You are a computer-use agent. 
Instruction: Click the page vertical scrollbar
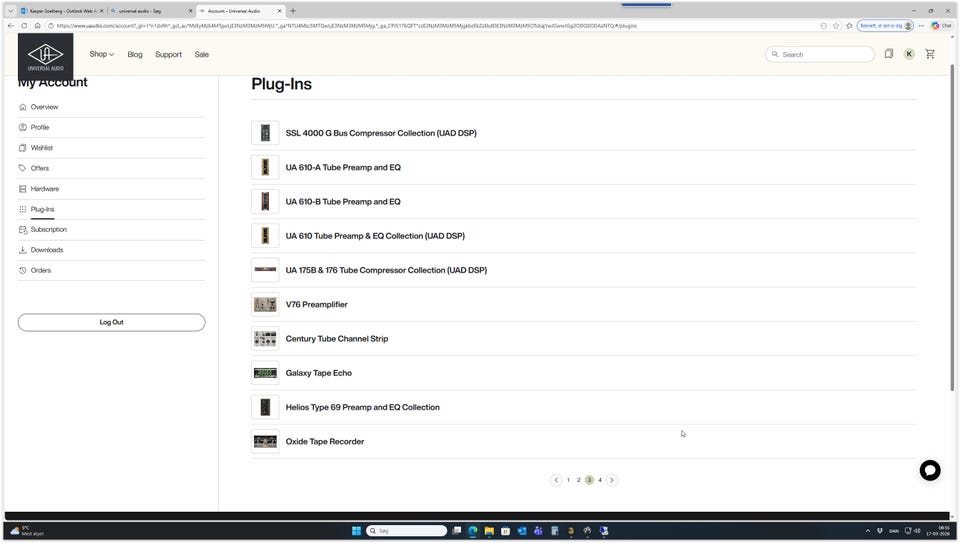point(952,227)
